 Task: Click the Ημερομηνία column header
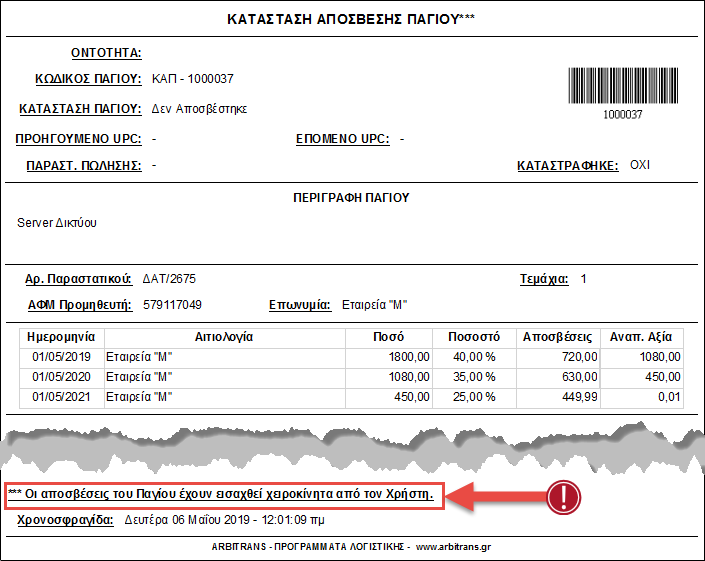point(62,337)
